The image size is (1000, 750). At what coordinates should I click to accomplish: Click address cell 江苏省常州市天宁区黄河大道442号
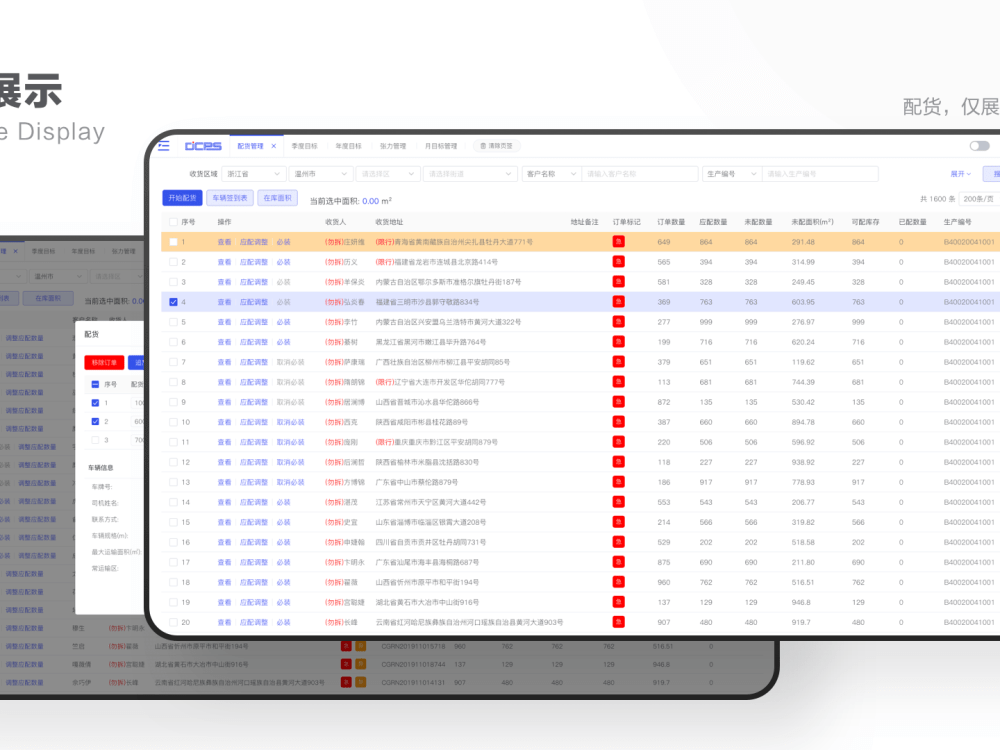[430, 502]
